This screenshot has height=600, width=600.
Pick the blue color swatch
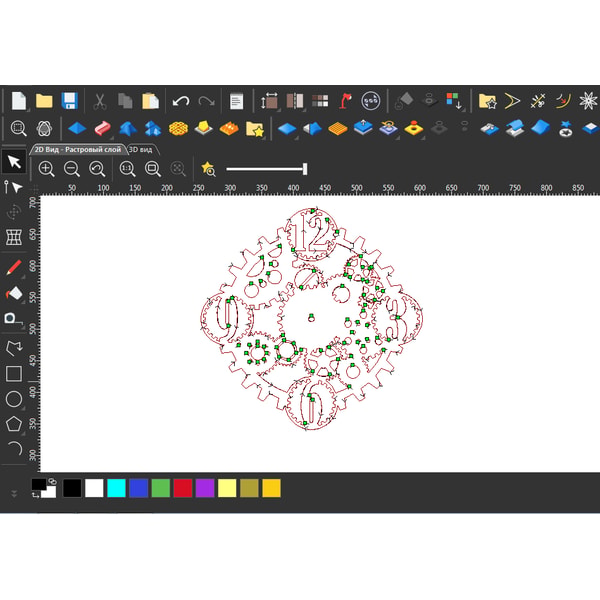coord(139,488)
